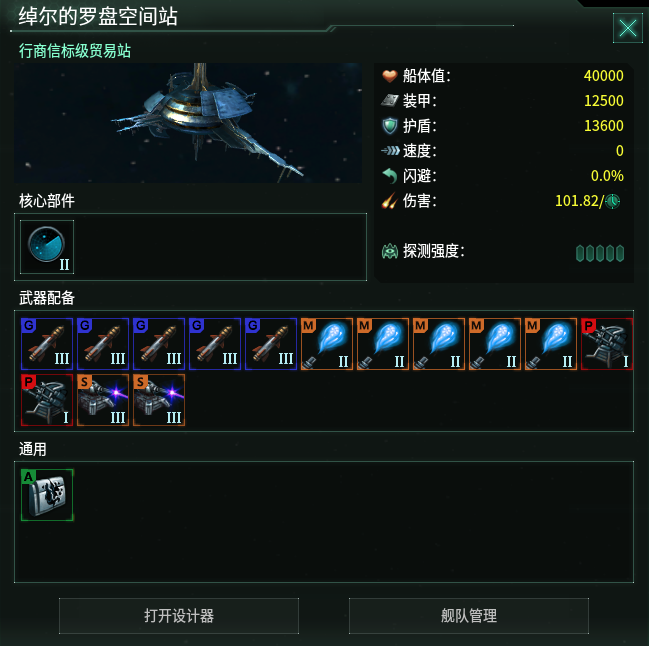The image size is (649, 646).
Task: Click the station ship preview image
Action: pyautogui.click(x=188, y=123)
